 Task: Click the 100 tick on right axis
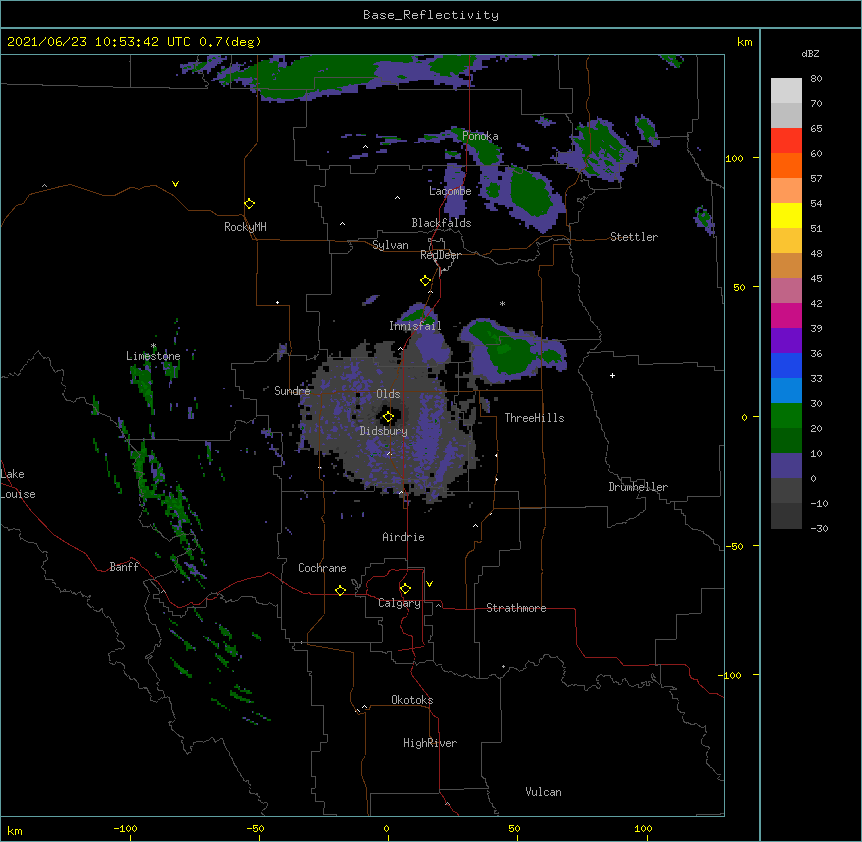734,158
